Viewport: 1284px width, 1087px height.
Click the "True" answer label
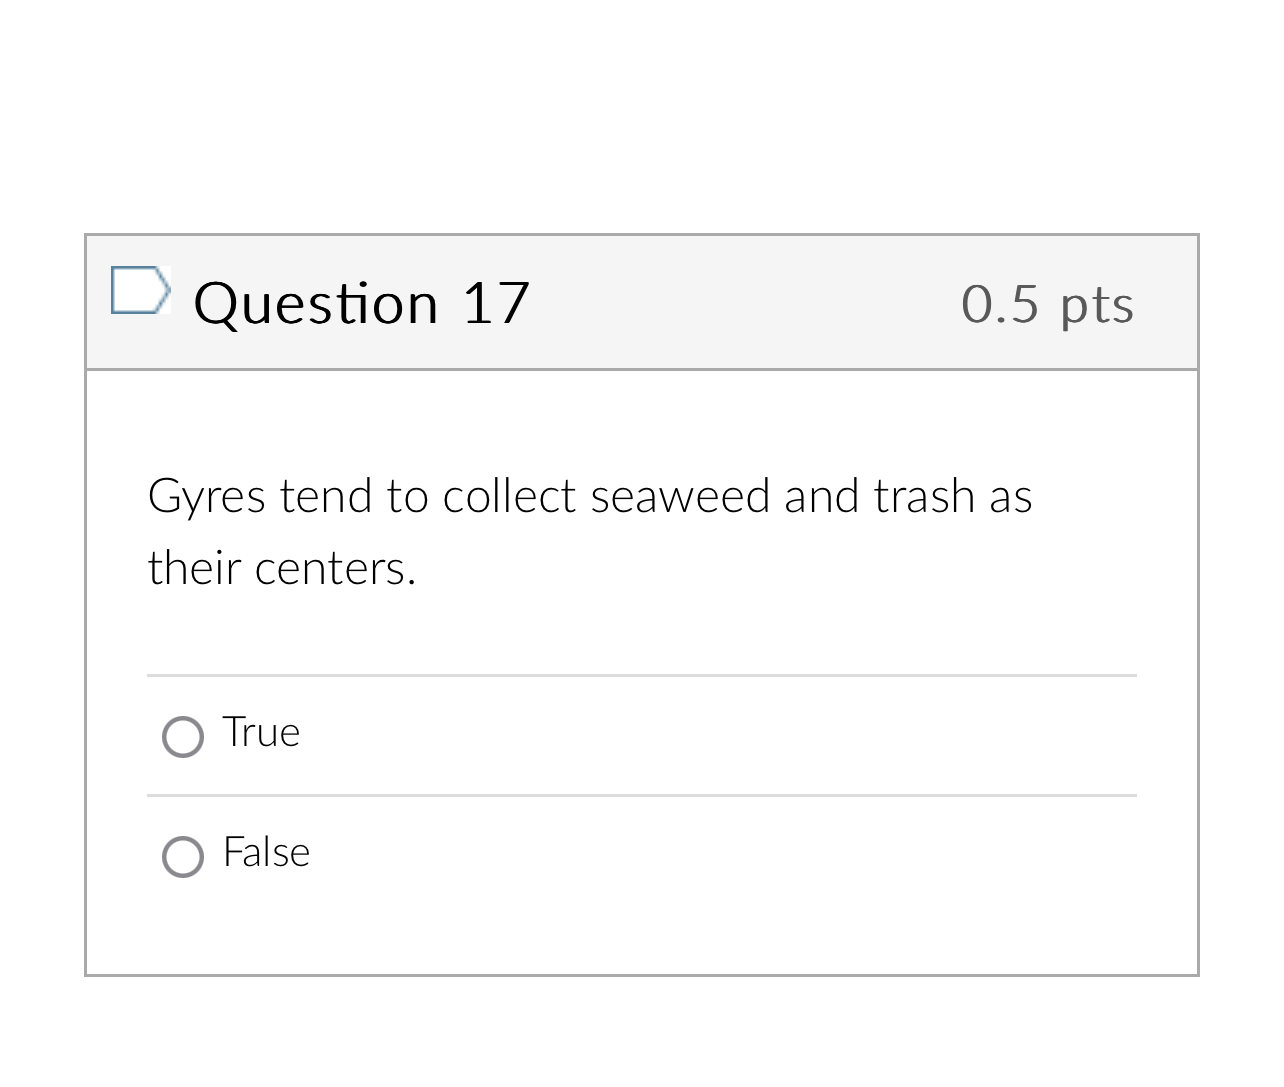(261, 733)
